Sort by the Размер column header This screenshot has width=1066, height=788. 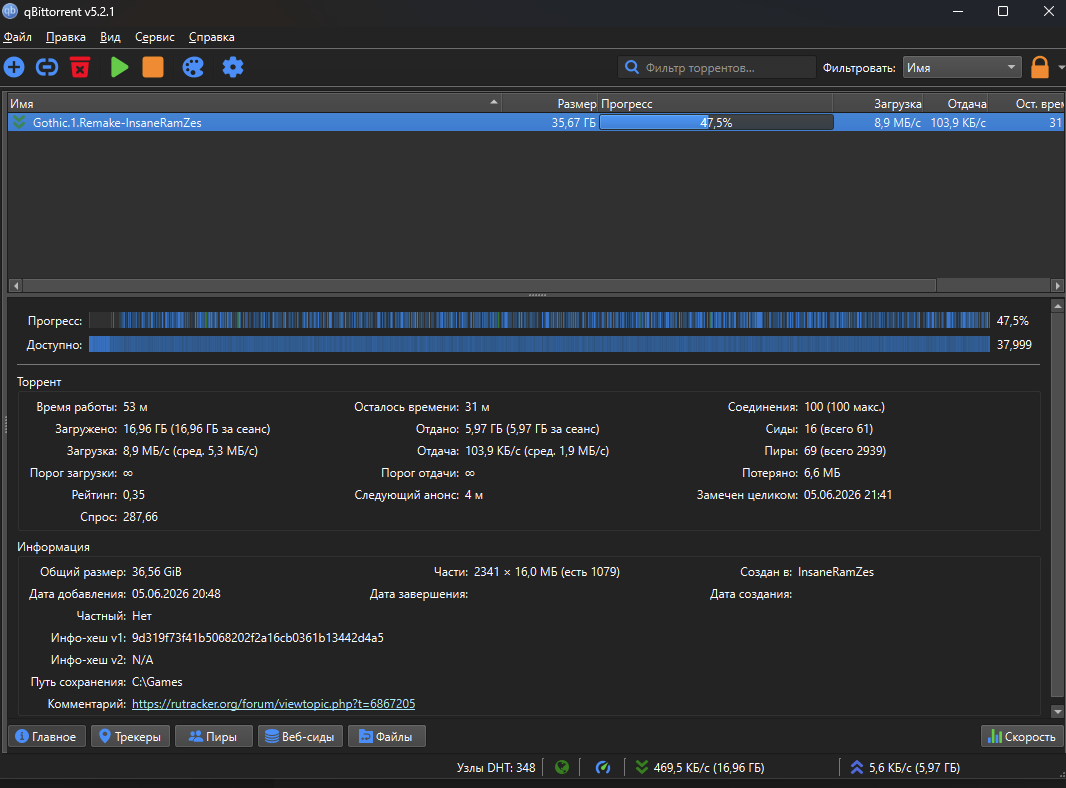pos(550,103)
